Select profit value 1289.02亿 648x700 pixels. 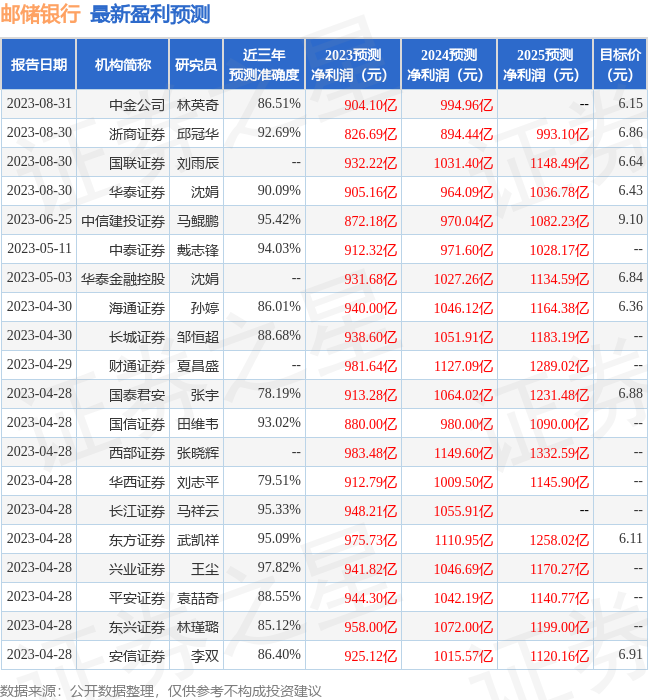coord(559,366)
